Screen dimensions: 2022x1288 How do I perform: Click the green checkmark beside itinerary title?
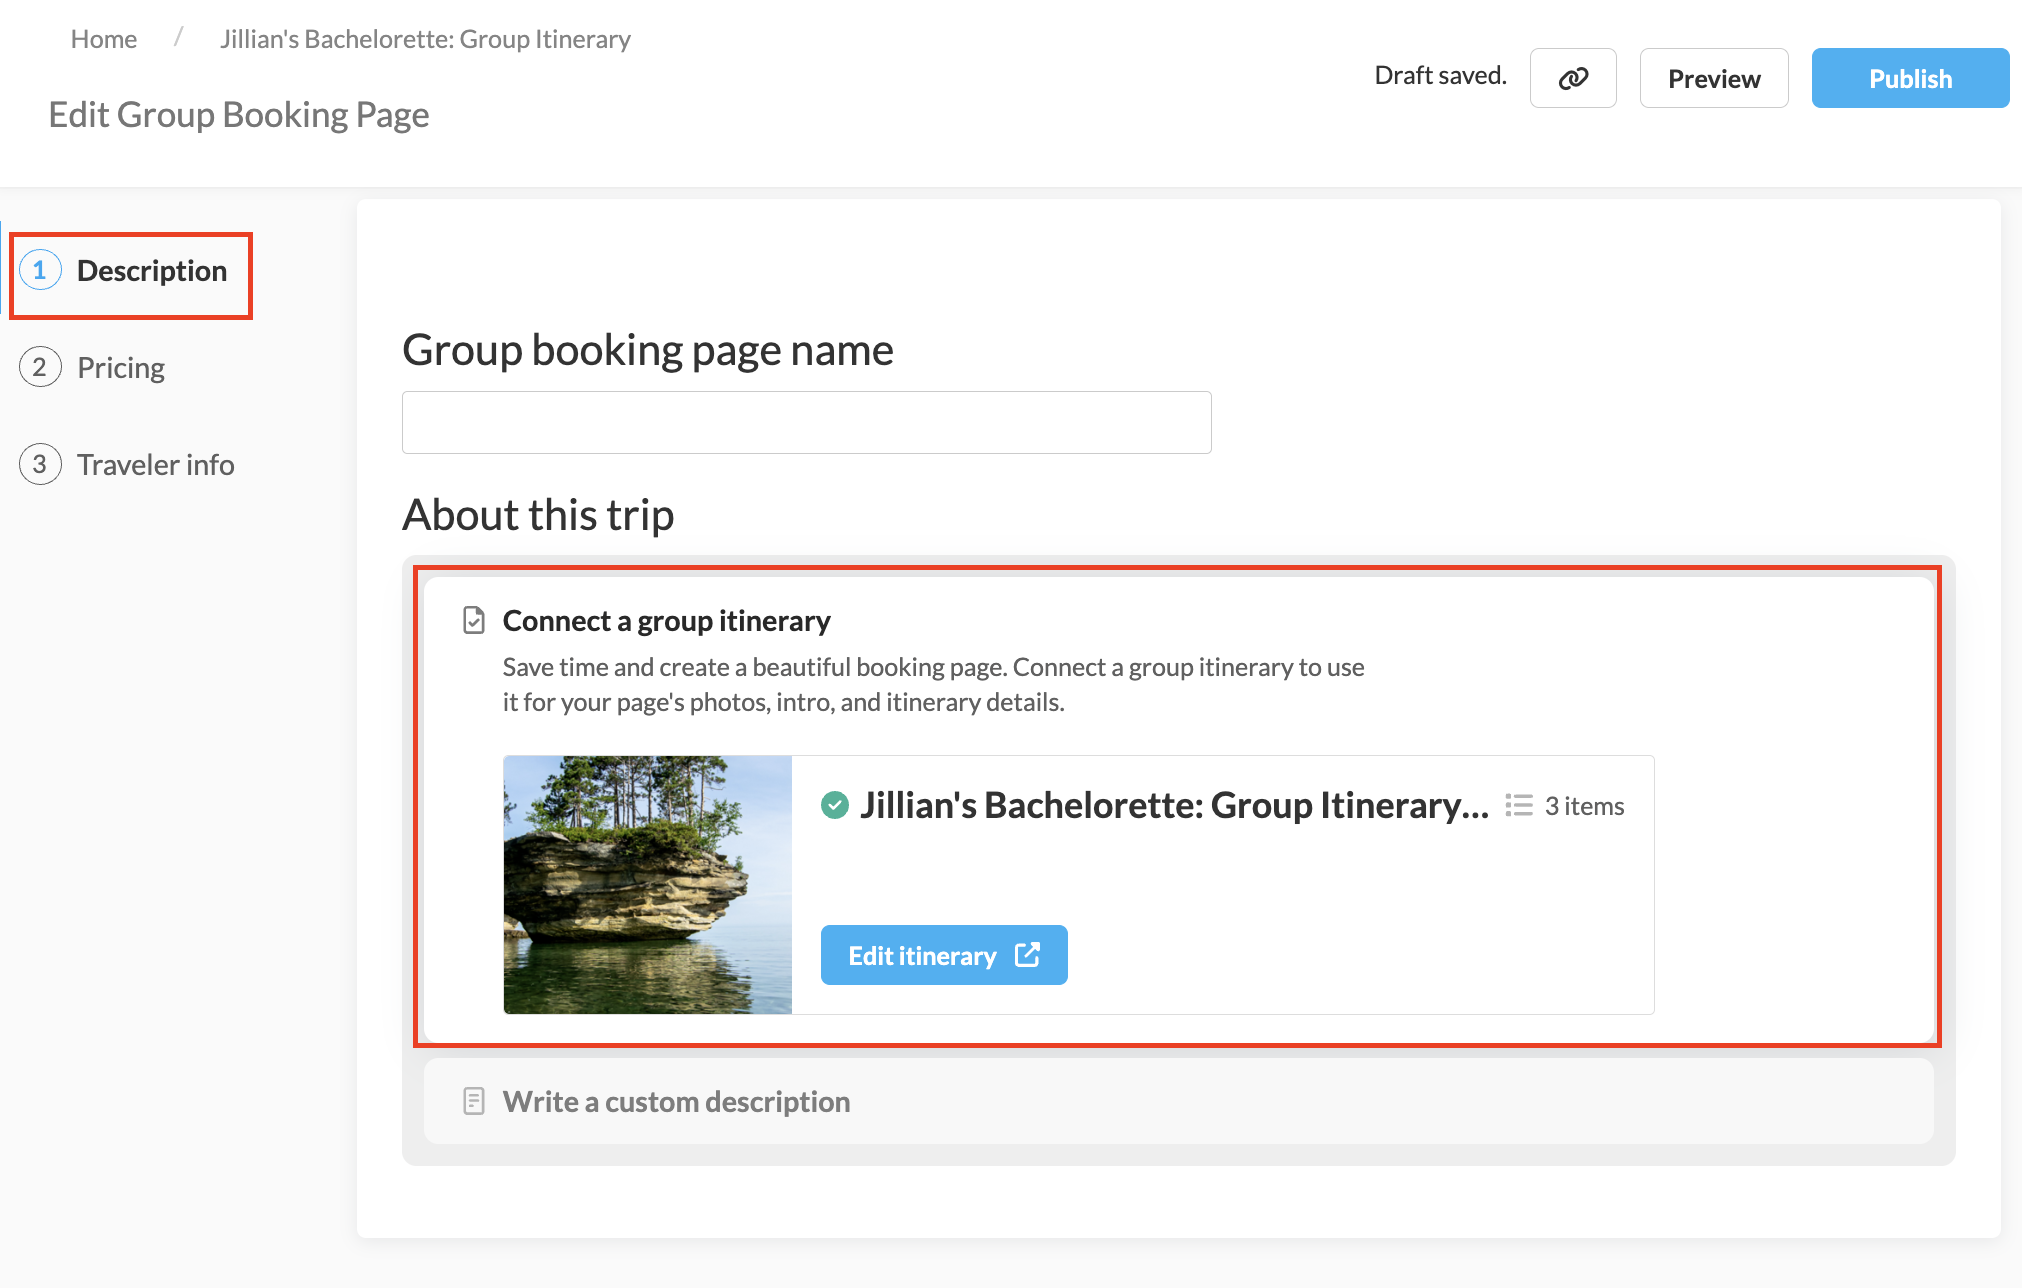[x=835, y=804]
